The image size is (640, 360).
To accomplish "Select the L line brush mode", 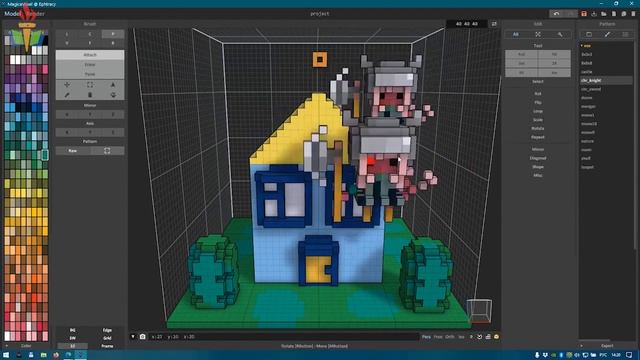I will click(67, 34).
